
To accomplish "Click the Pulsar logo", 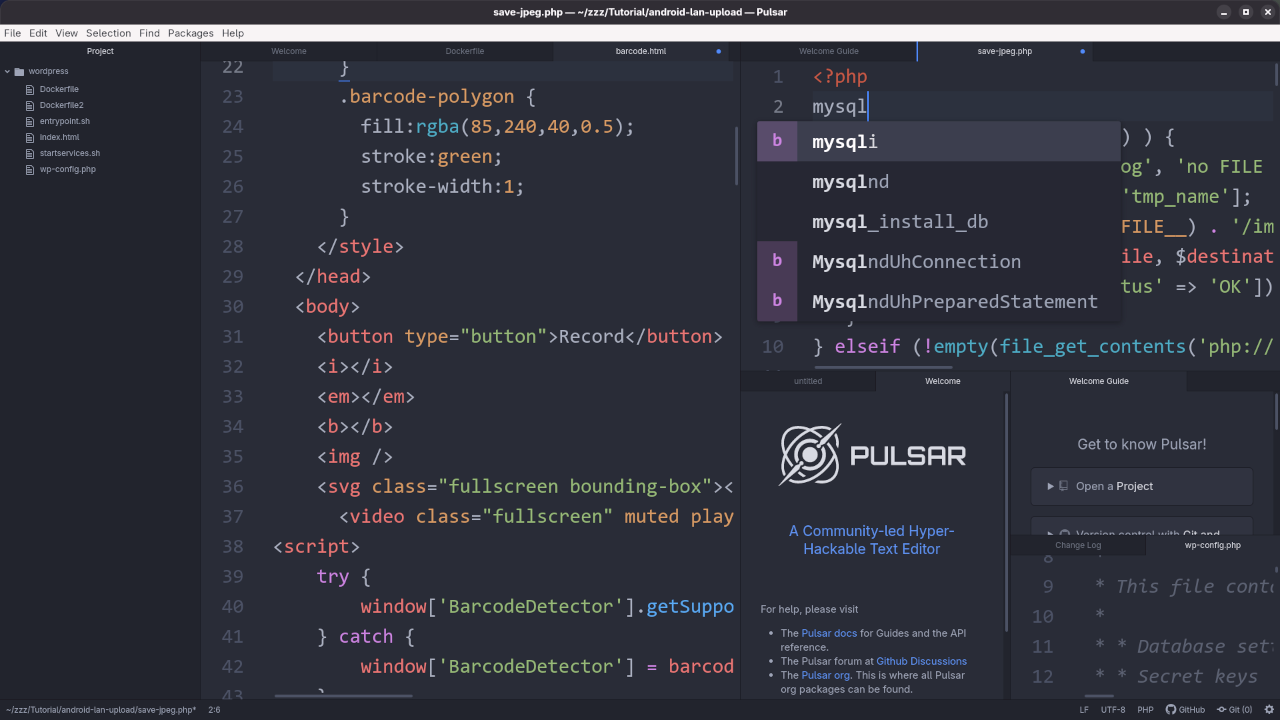I will [x=873, y=456].
